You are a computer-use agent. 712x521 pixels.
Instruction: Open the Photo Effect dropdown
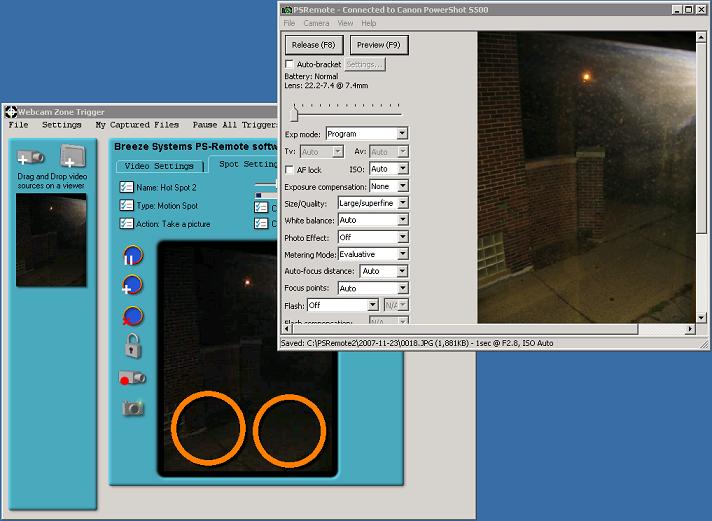[x=373, y=237]
